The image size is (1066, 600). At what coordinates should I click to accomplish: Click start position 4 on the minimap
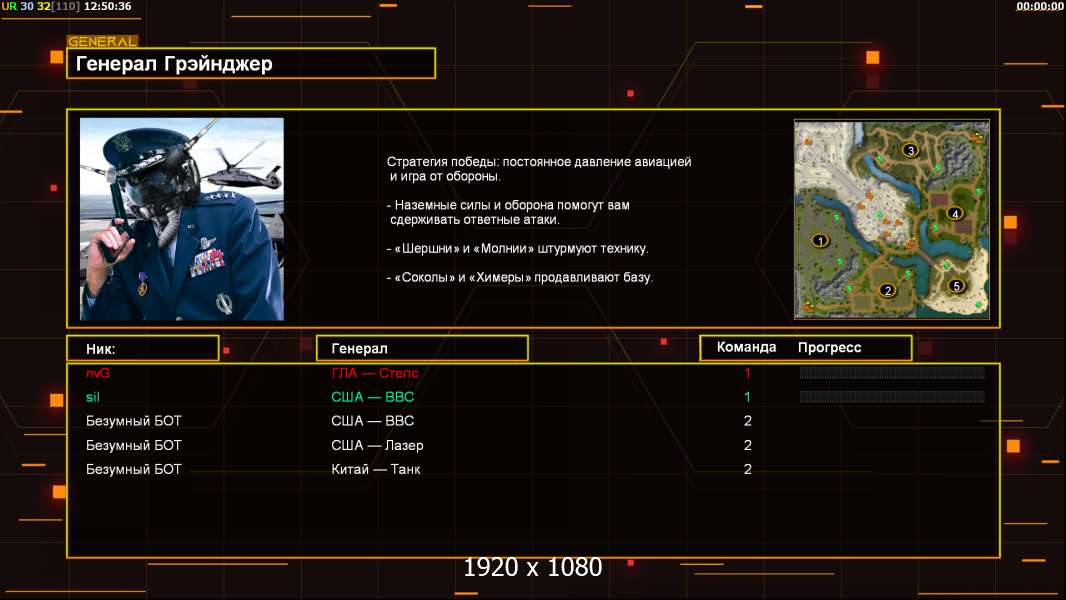(955, 214)
